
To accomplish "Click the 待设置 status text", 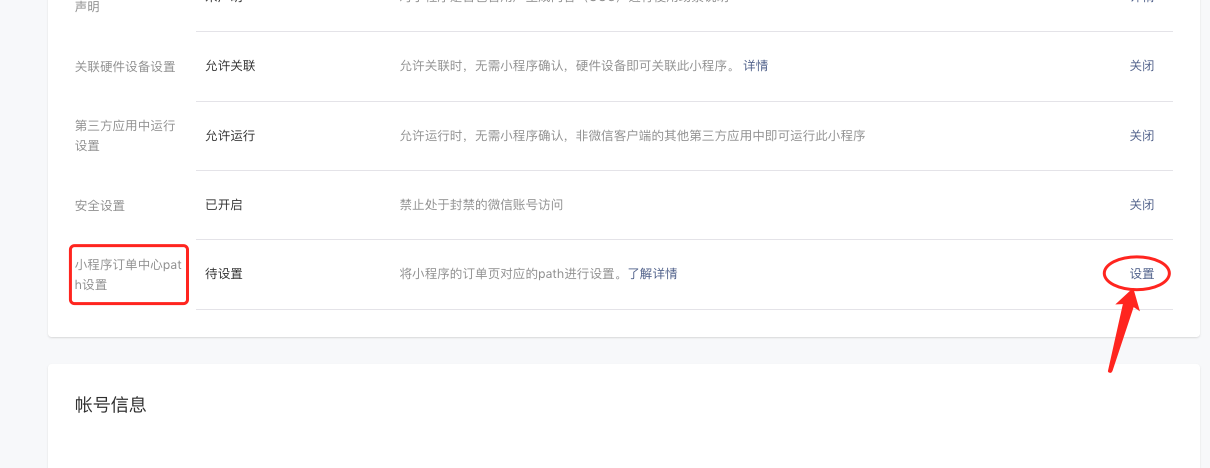I will 224,274.
